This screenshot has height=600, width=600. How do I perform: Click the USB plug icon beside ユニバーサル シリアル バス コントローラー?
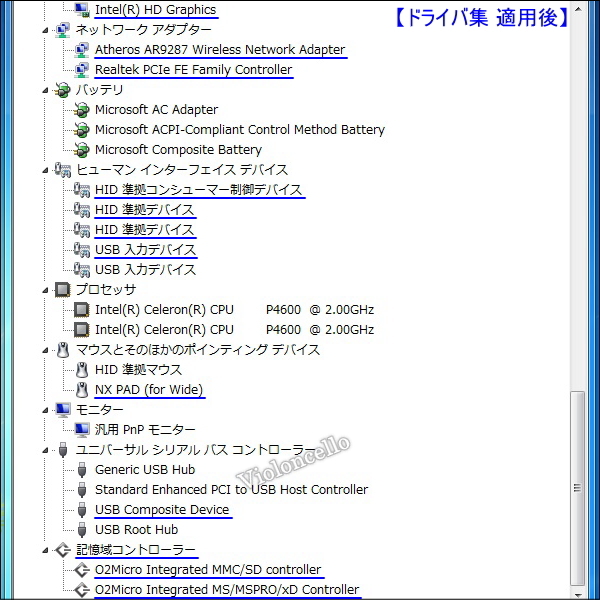point(63,450)
